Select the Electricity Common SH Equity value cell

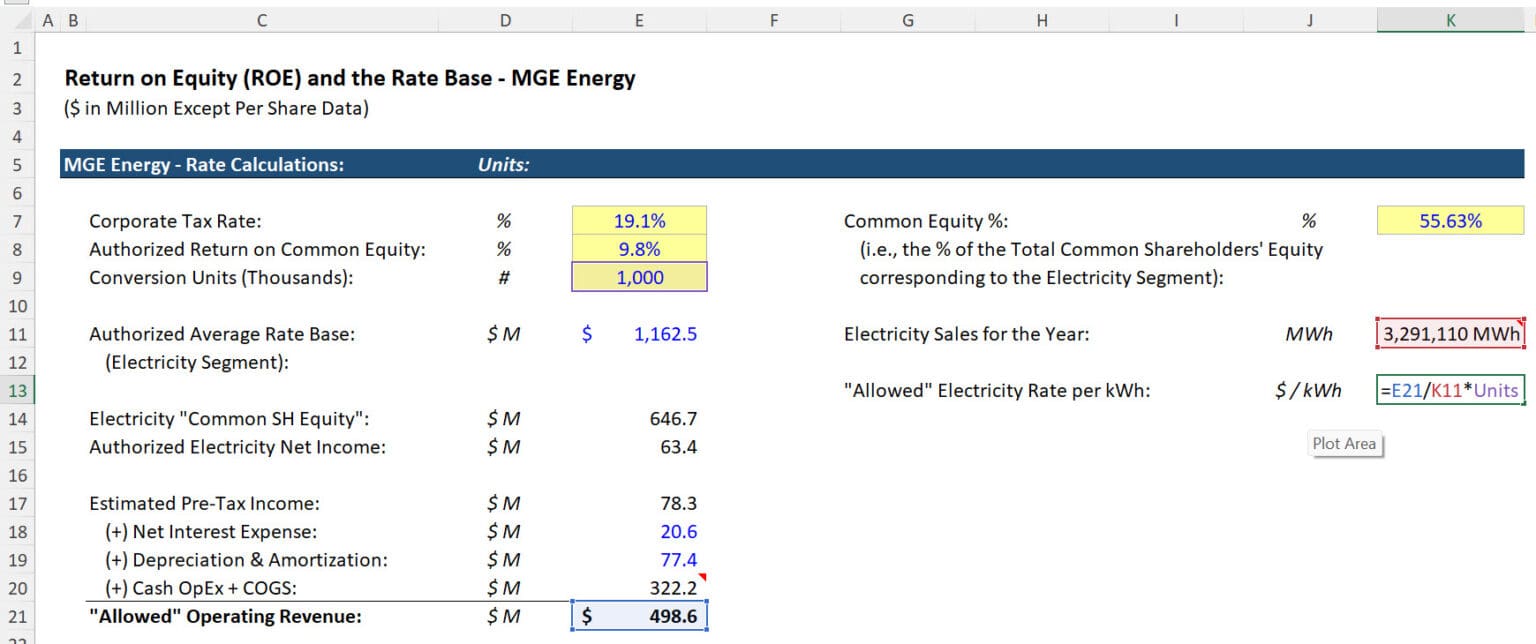(665, 418)
